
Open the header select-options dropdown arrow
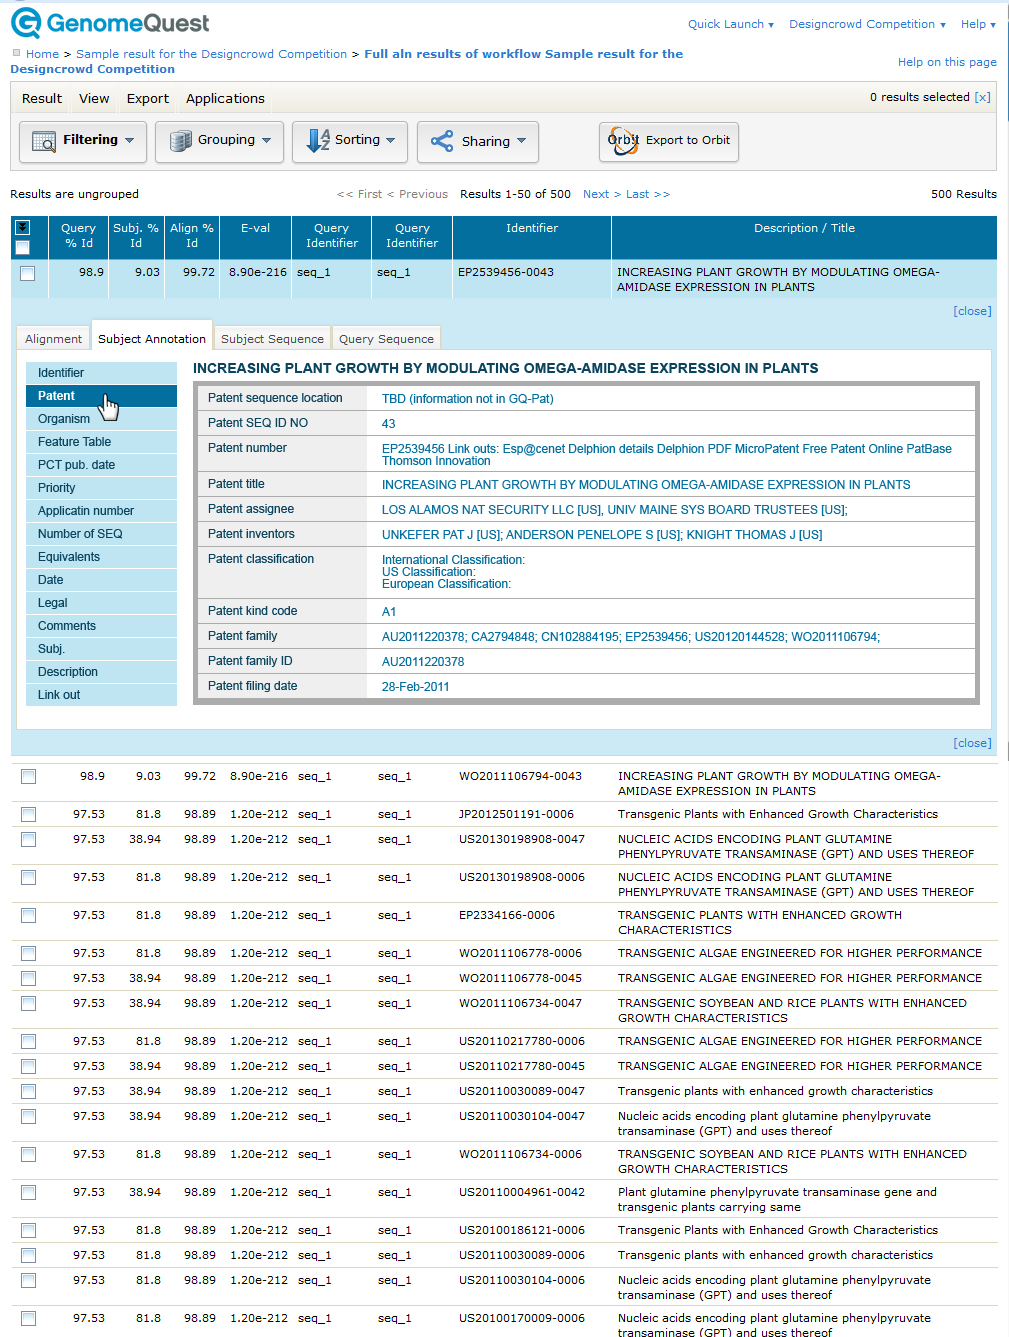point(23,228)
